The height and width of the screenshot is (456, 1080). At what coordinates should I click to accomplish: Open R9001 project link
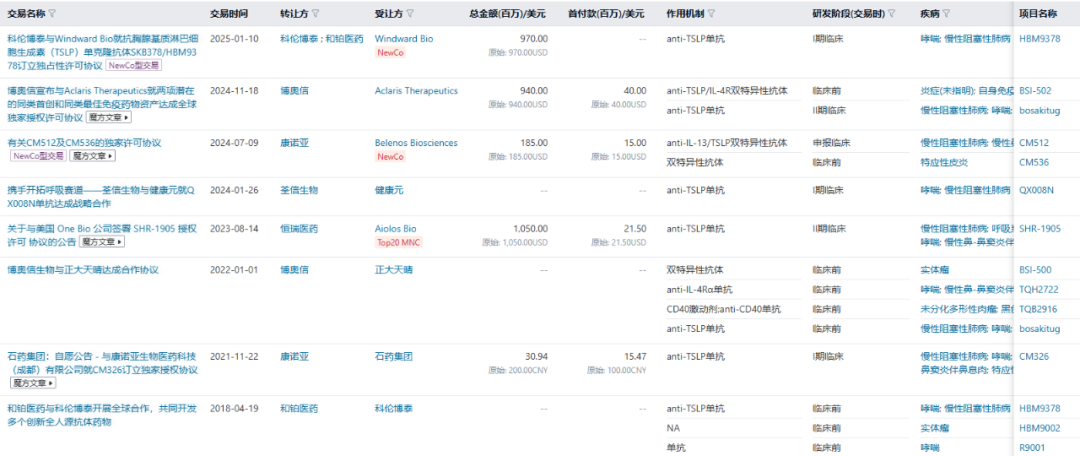1032,447
